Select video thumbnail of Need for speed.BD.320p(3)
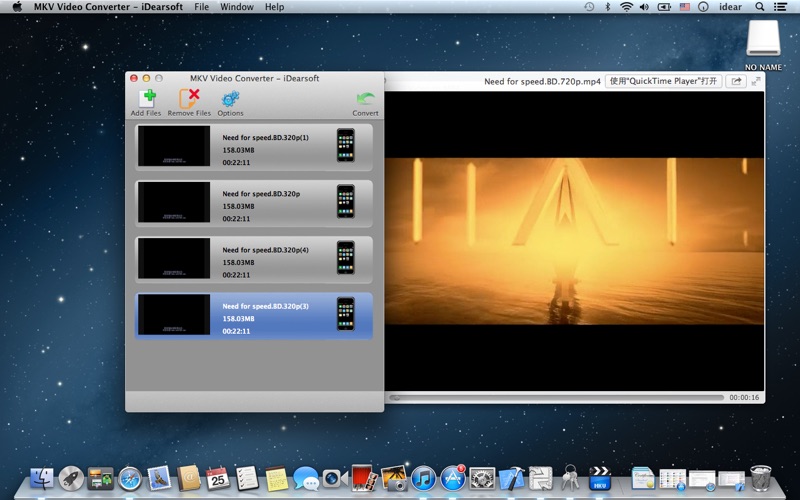This screenshot has width=800, height=500. (174, 314)
